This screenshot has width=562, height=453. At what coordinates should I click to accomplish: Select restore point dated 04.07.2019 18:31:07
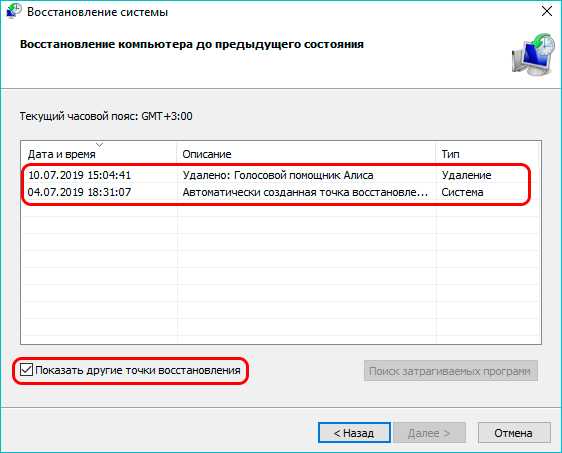point(79,192)
